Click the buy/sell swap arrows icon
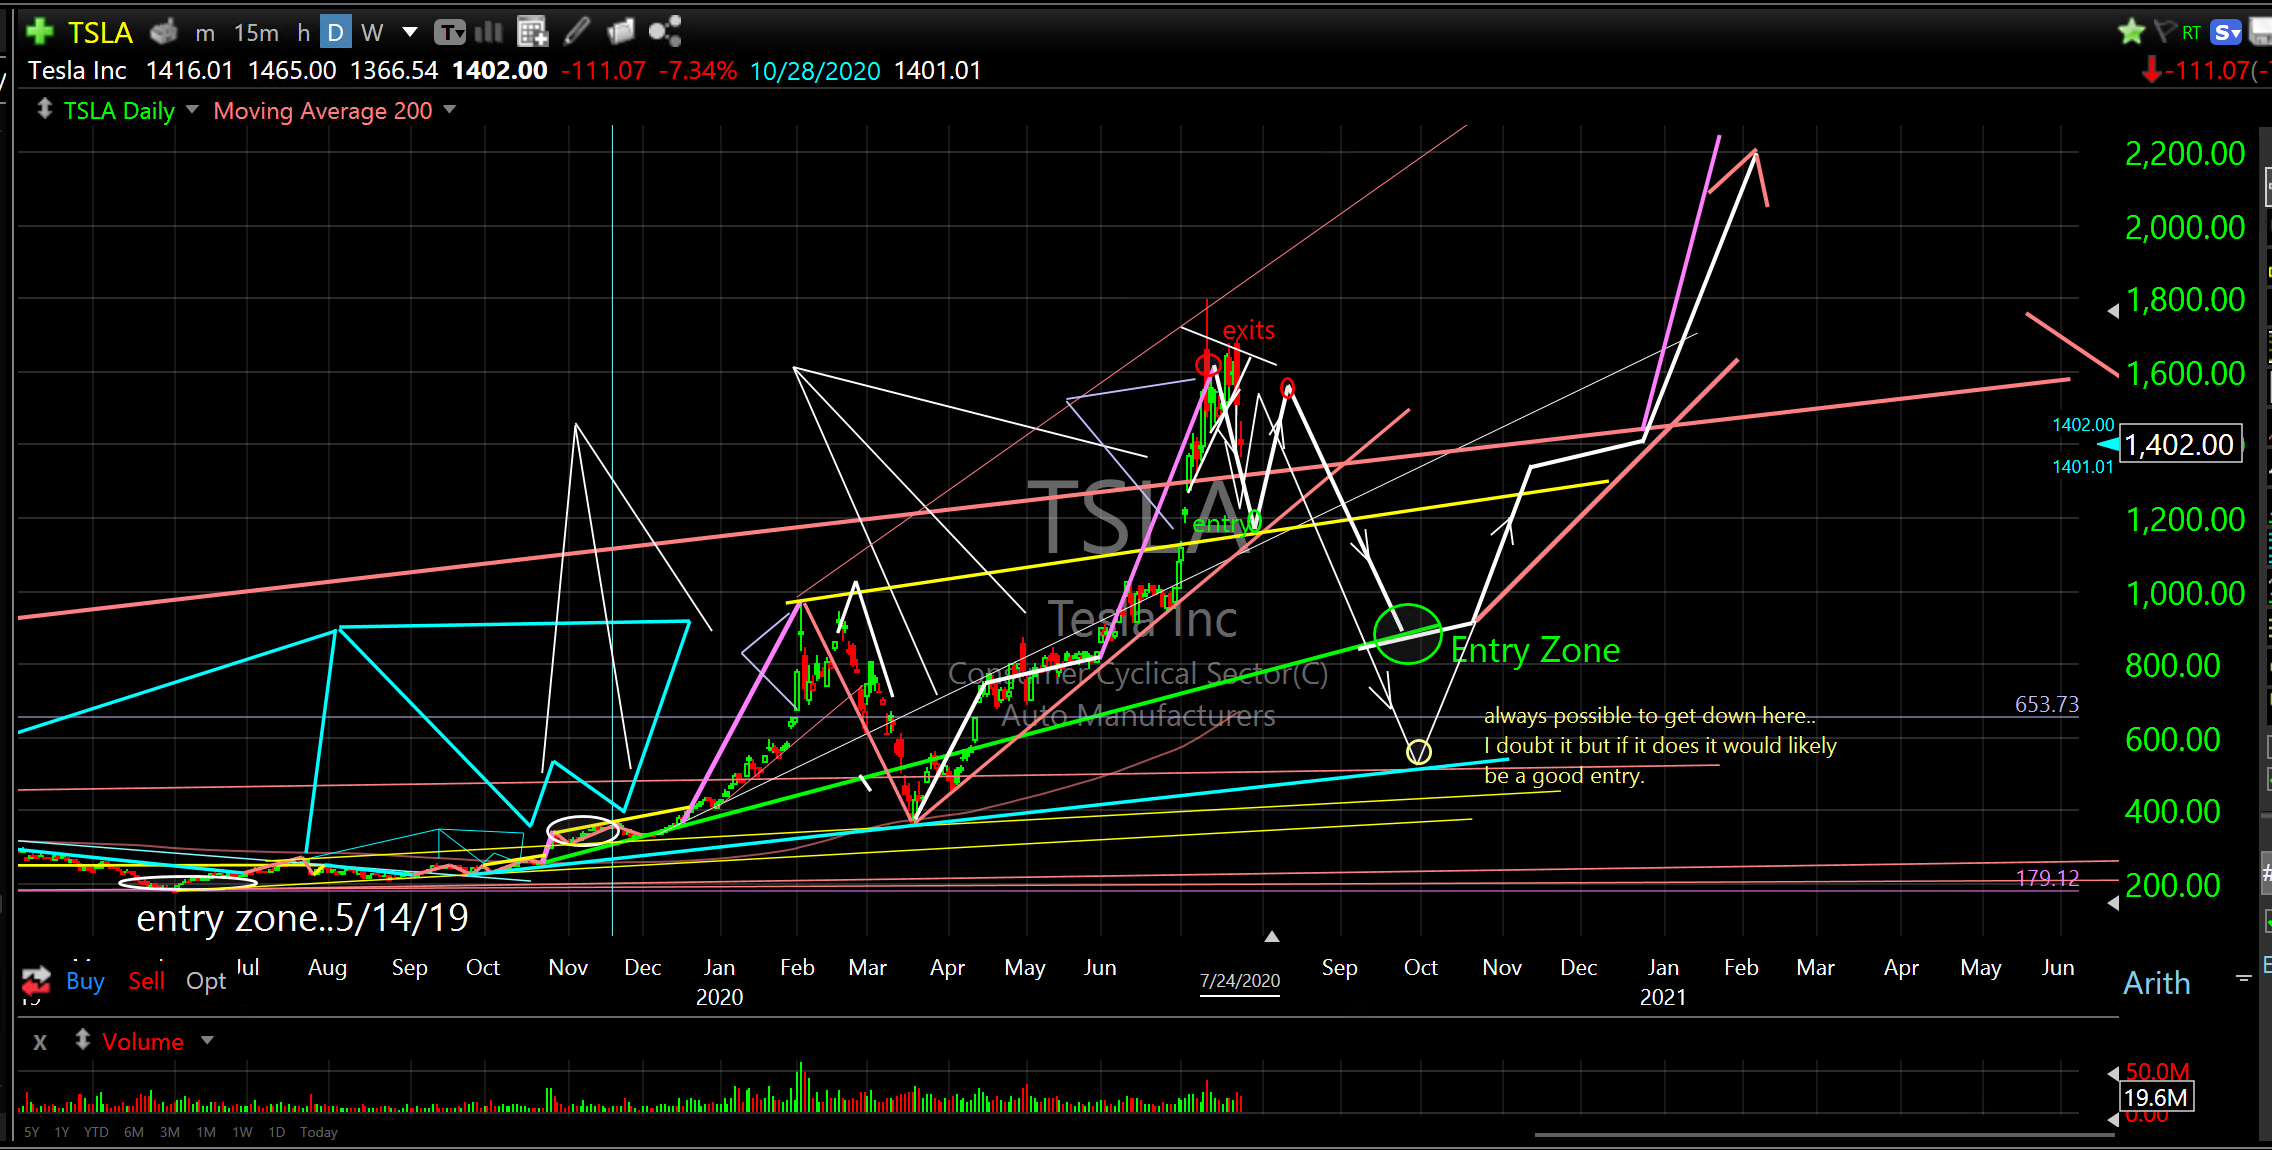Image resolution: width=2272 pixels, height=1150 pixels. 36,980
